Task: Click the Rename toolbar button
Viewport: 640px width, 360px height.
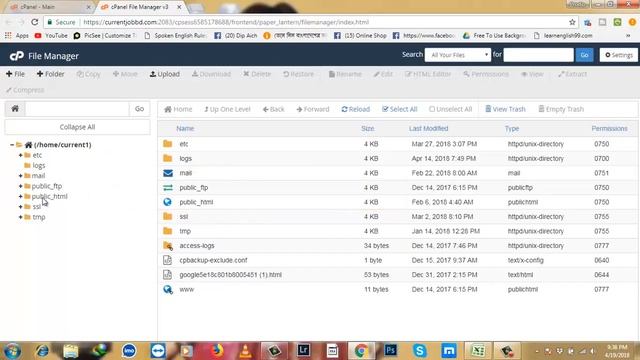Action: (x=345, y=74)
